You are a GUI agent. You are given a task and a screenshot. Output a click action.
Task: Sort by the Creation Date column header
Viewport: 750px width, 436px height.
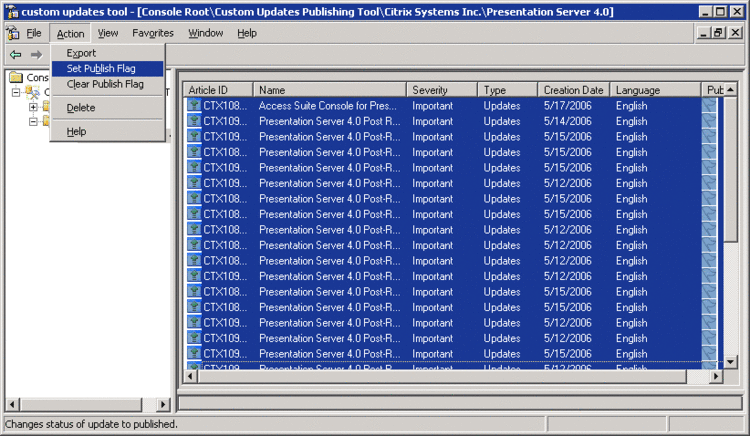[574, 90]
